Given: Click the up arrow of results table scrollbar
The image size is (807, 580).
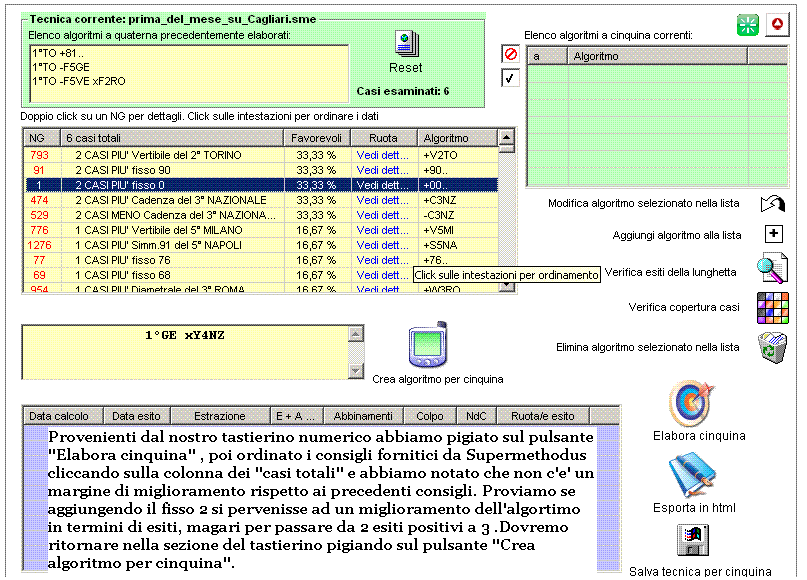Looking at the screenshot, I should coord(506,137).
